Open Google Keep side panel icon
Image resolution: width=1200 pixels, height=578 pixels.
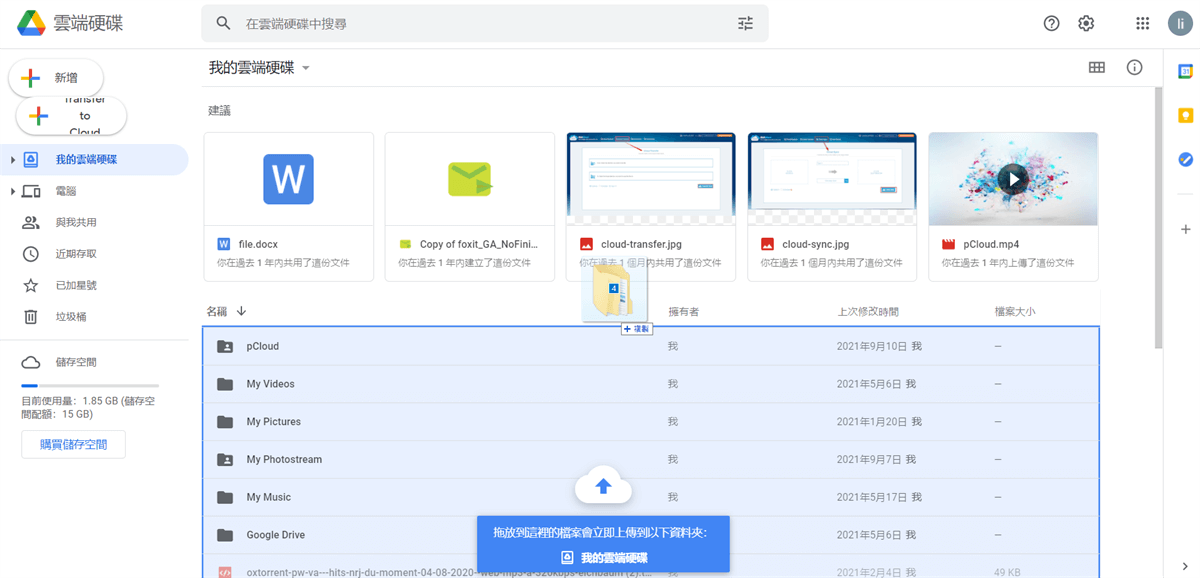(x=1186, y=115)
